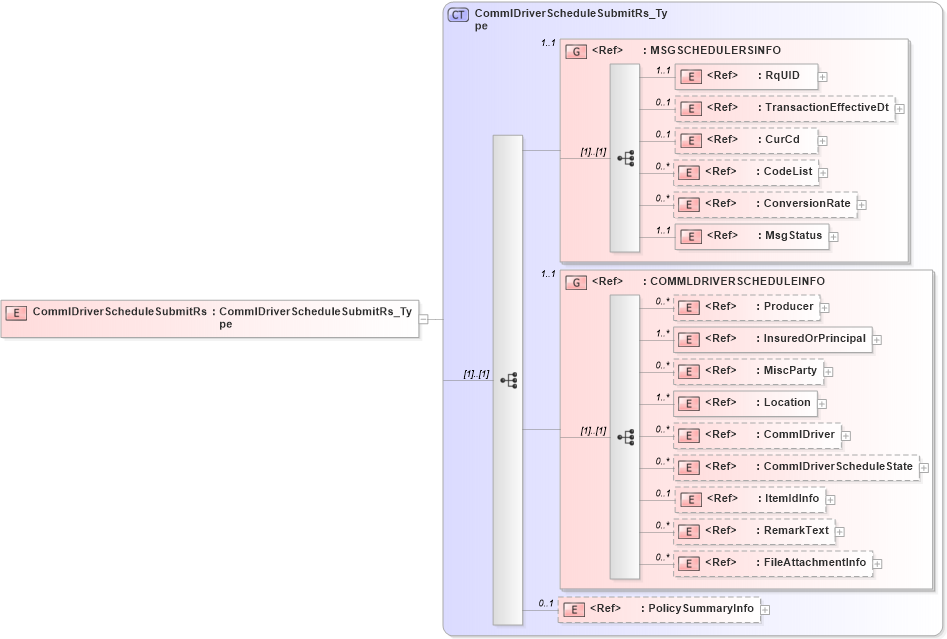
Task: Collapse the root element using its side connector
Action: 425,319
